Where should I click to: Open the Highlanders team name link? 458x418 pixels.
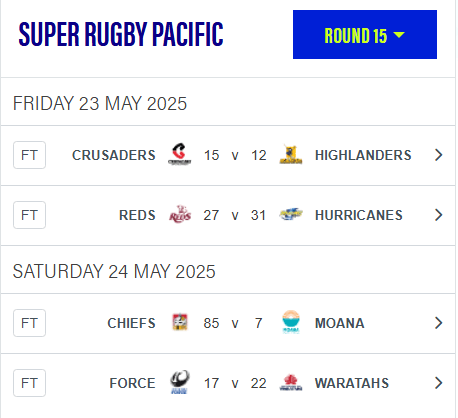pyautogui.click(x=363, y=155)
